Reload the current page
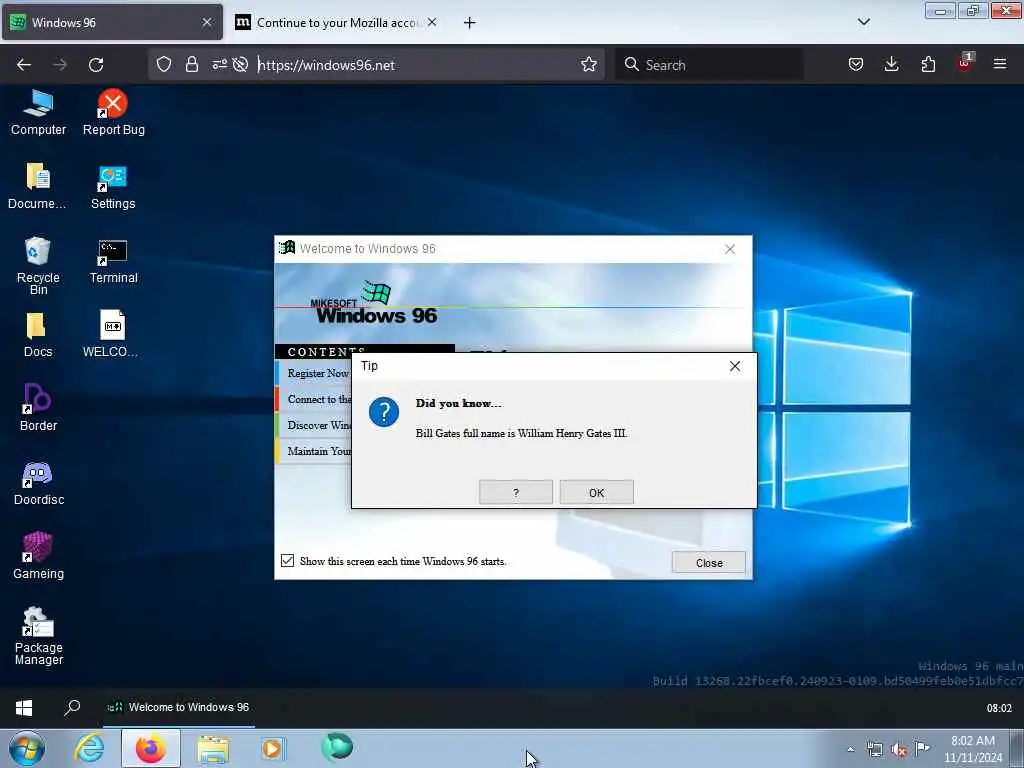Image resolution: width=1024 pixels, height=768 pixels. [96, 65]
